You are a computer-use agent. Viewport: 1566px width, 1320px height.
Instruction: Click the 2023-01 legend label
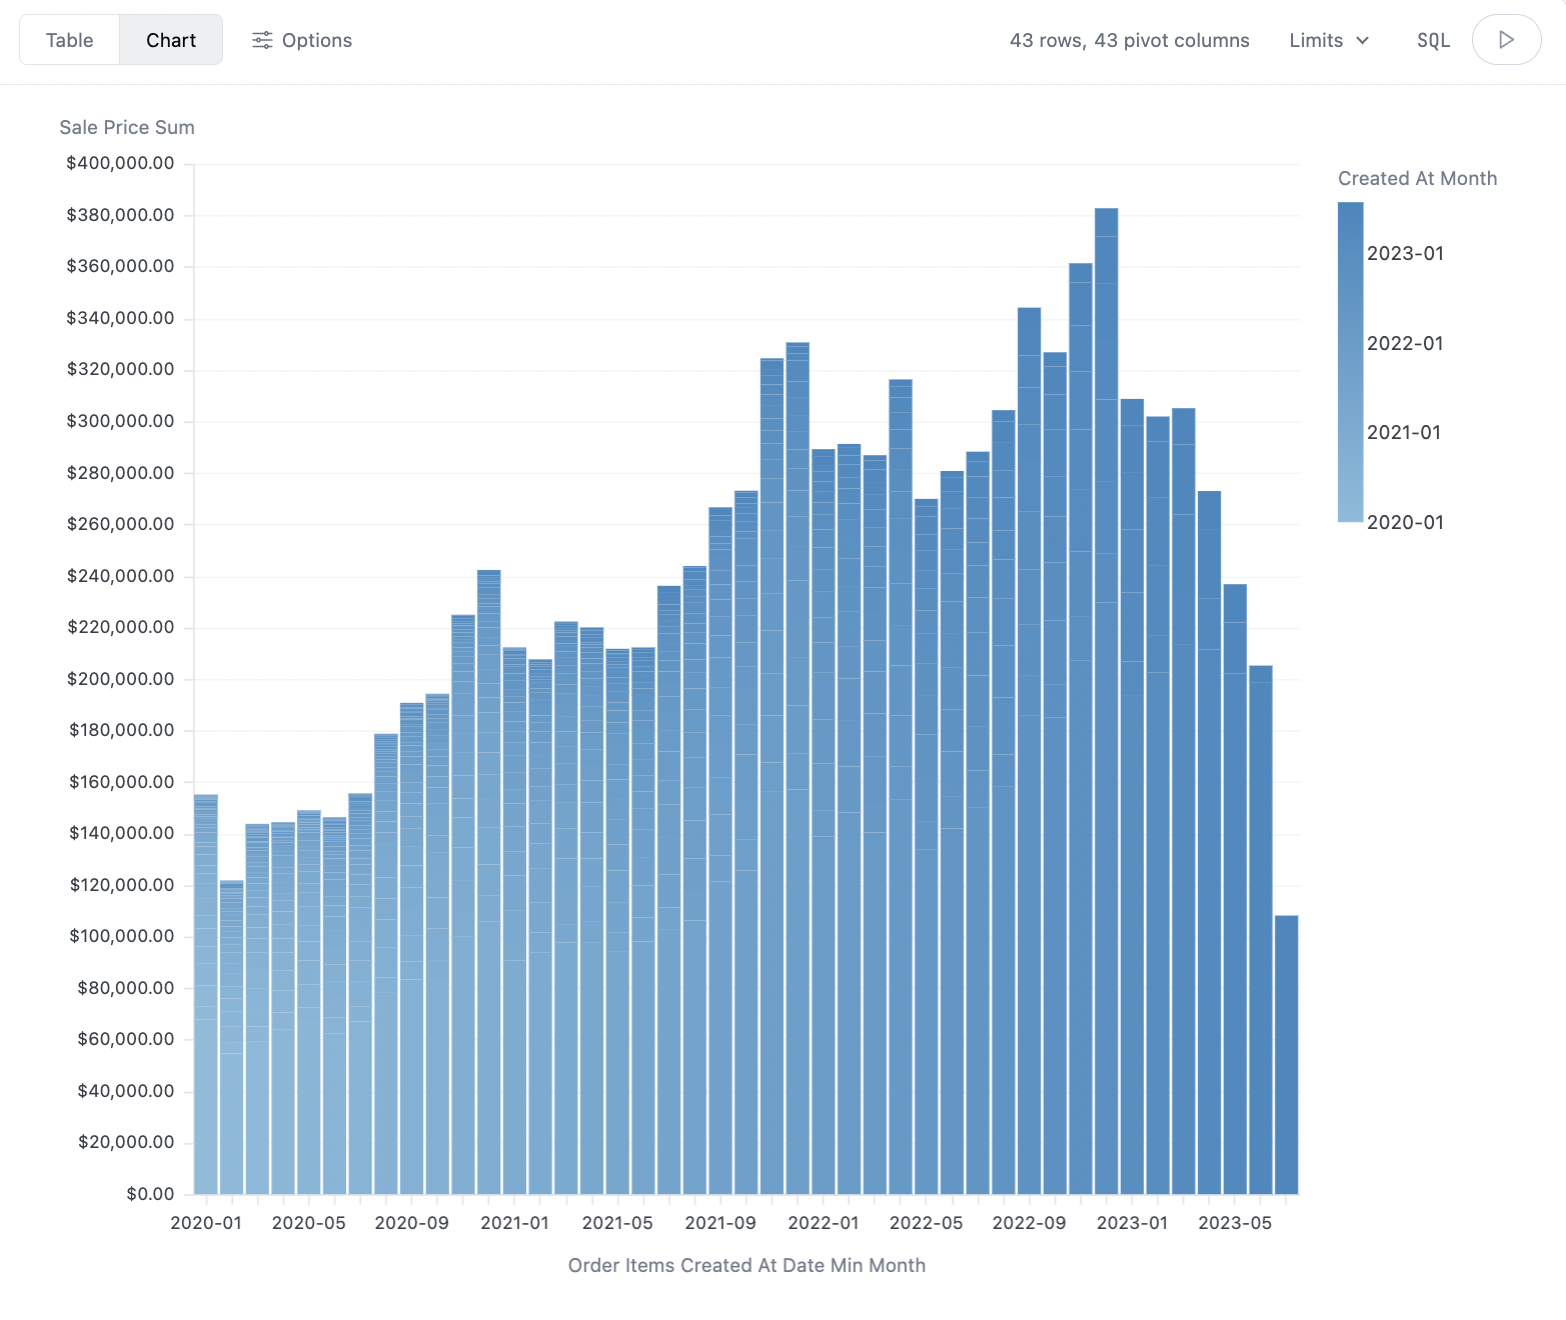click(1405, 253)
